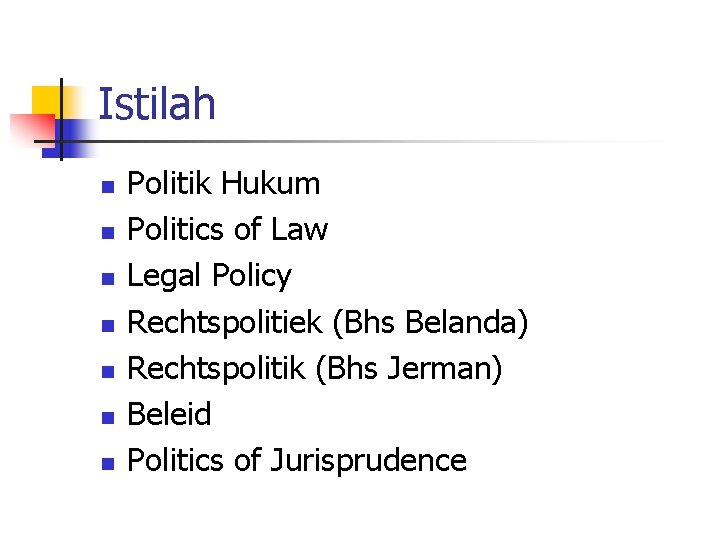Click the blue bullet beside Legal Policy
Viewport: 720px width, 540px height.
(108, 279)
